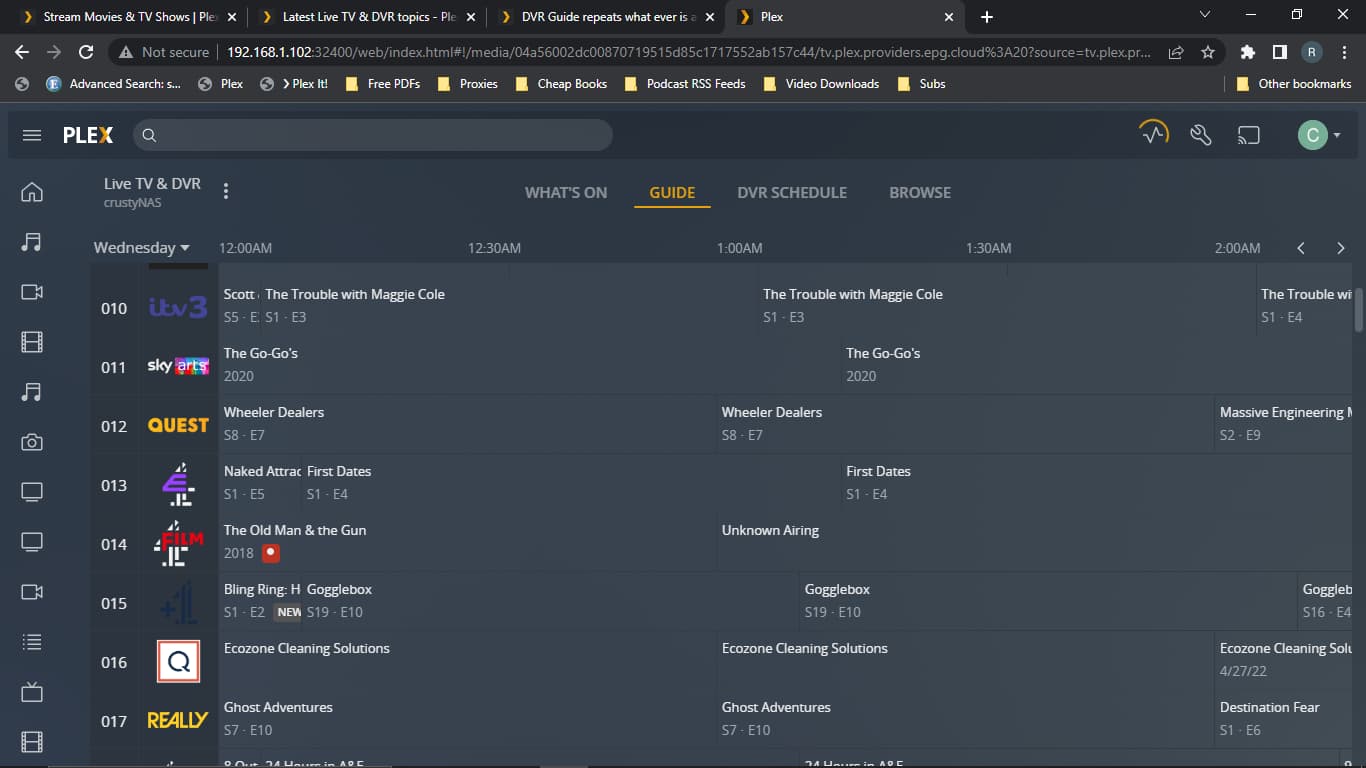Switch to the BROWSE tab
Image resolution: width=1366 pixels, height=768 pixels.
(920, 192)
